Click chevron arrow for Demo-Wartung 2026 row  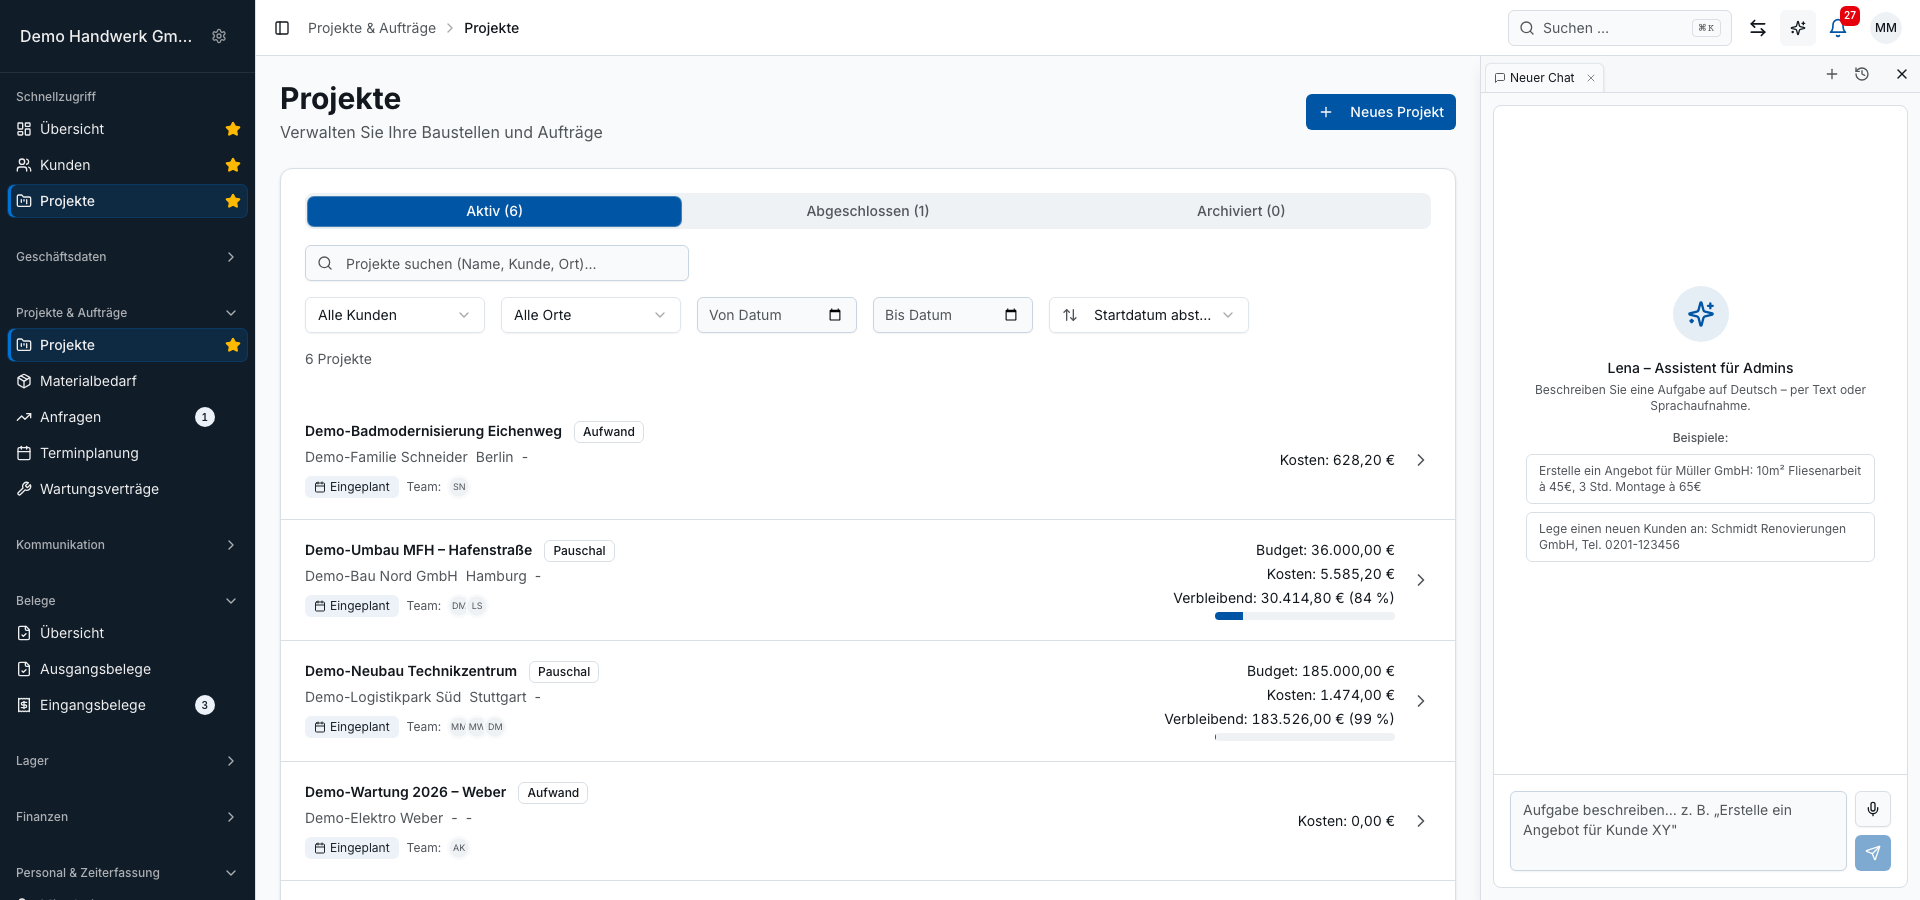pos(1421,821)
